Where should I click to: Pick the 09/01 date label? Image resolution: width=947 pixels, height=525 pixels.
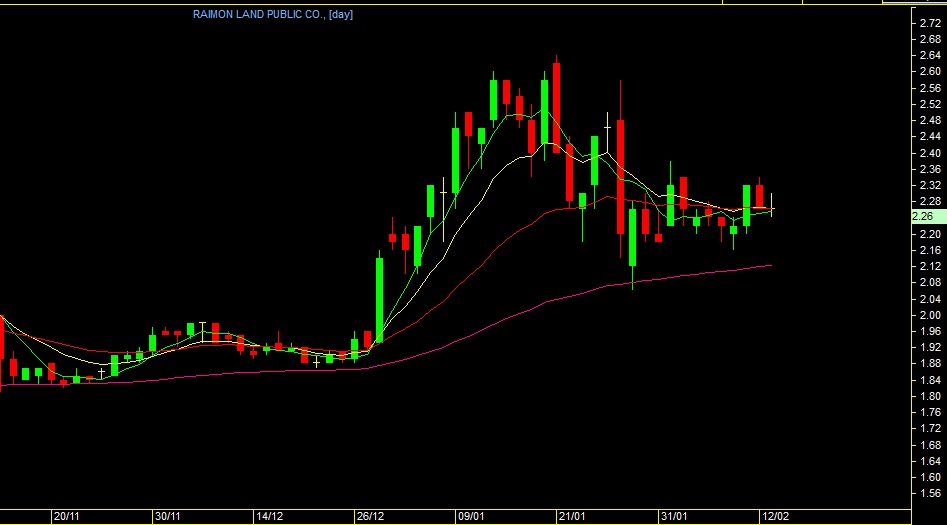tap(471, 517)
